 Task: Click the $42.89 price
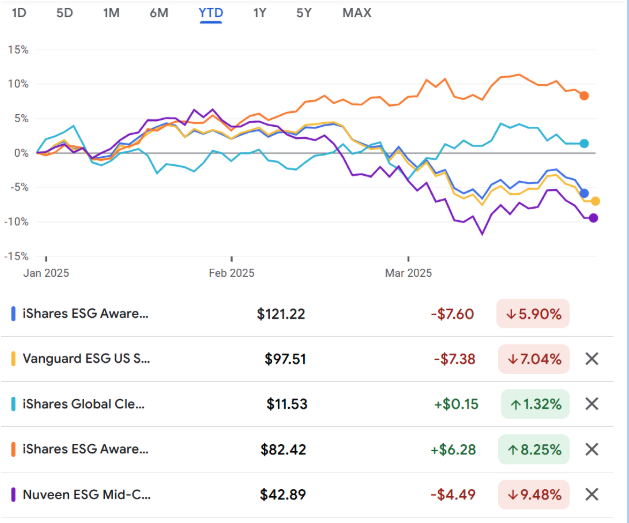(x=283, y=495)
